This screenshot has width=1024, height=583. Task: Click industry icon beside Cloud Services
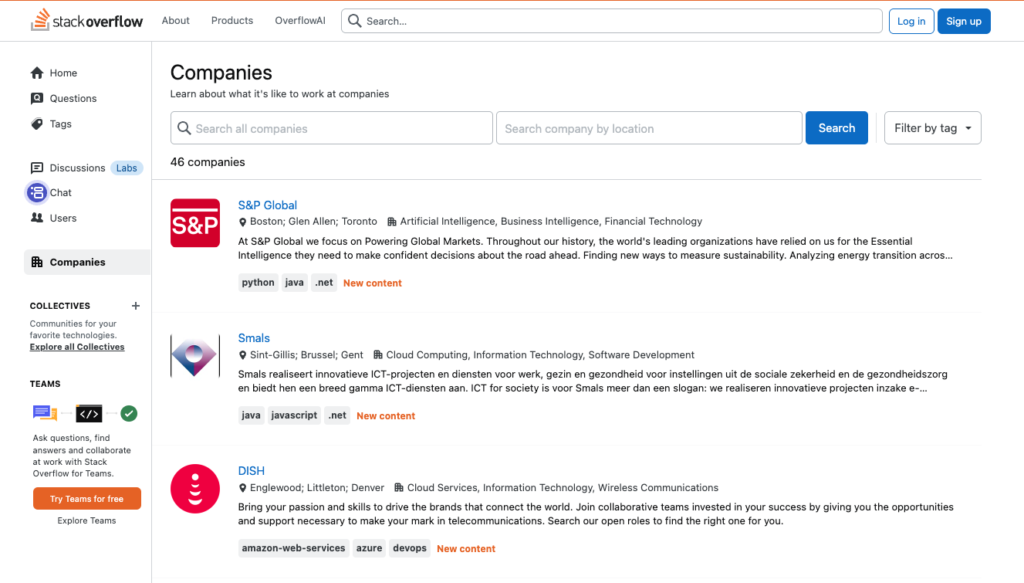[x=398, y=487]
